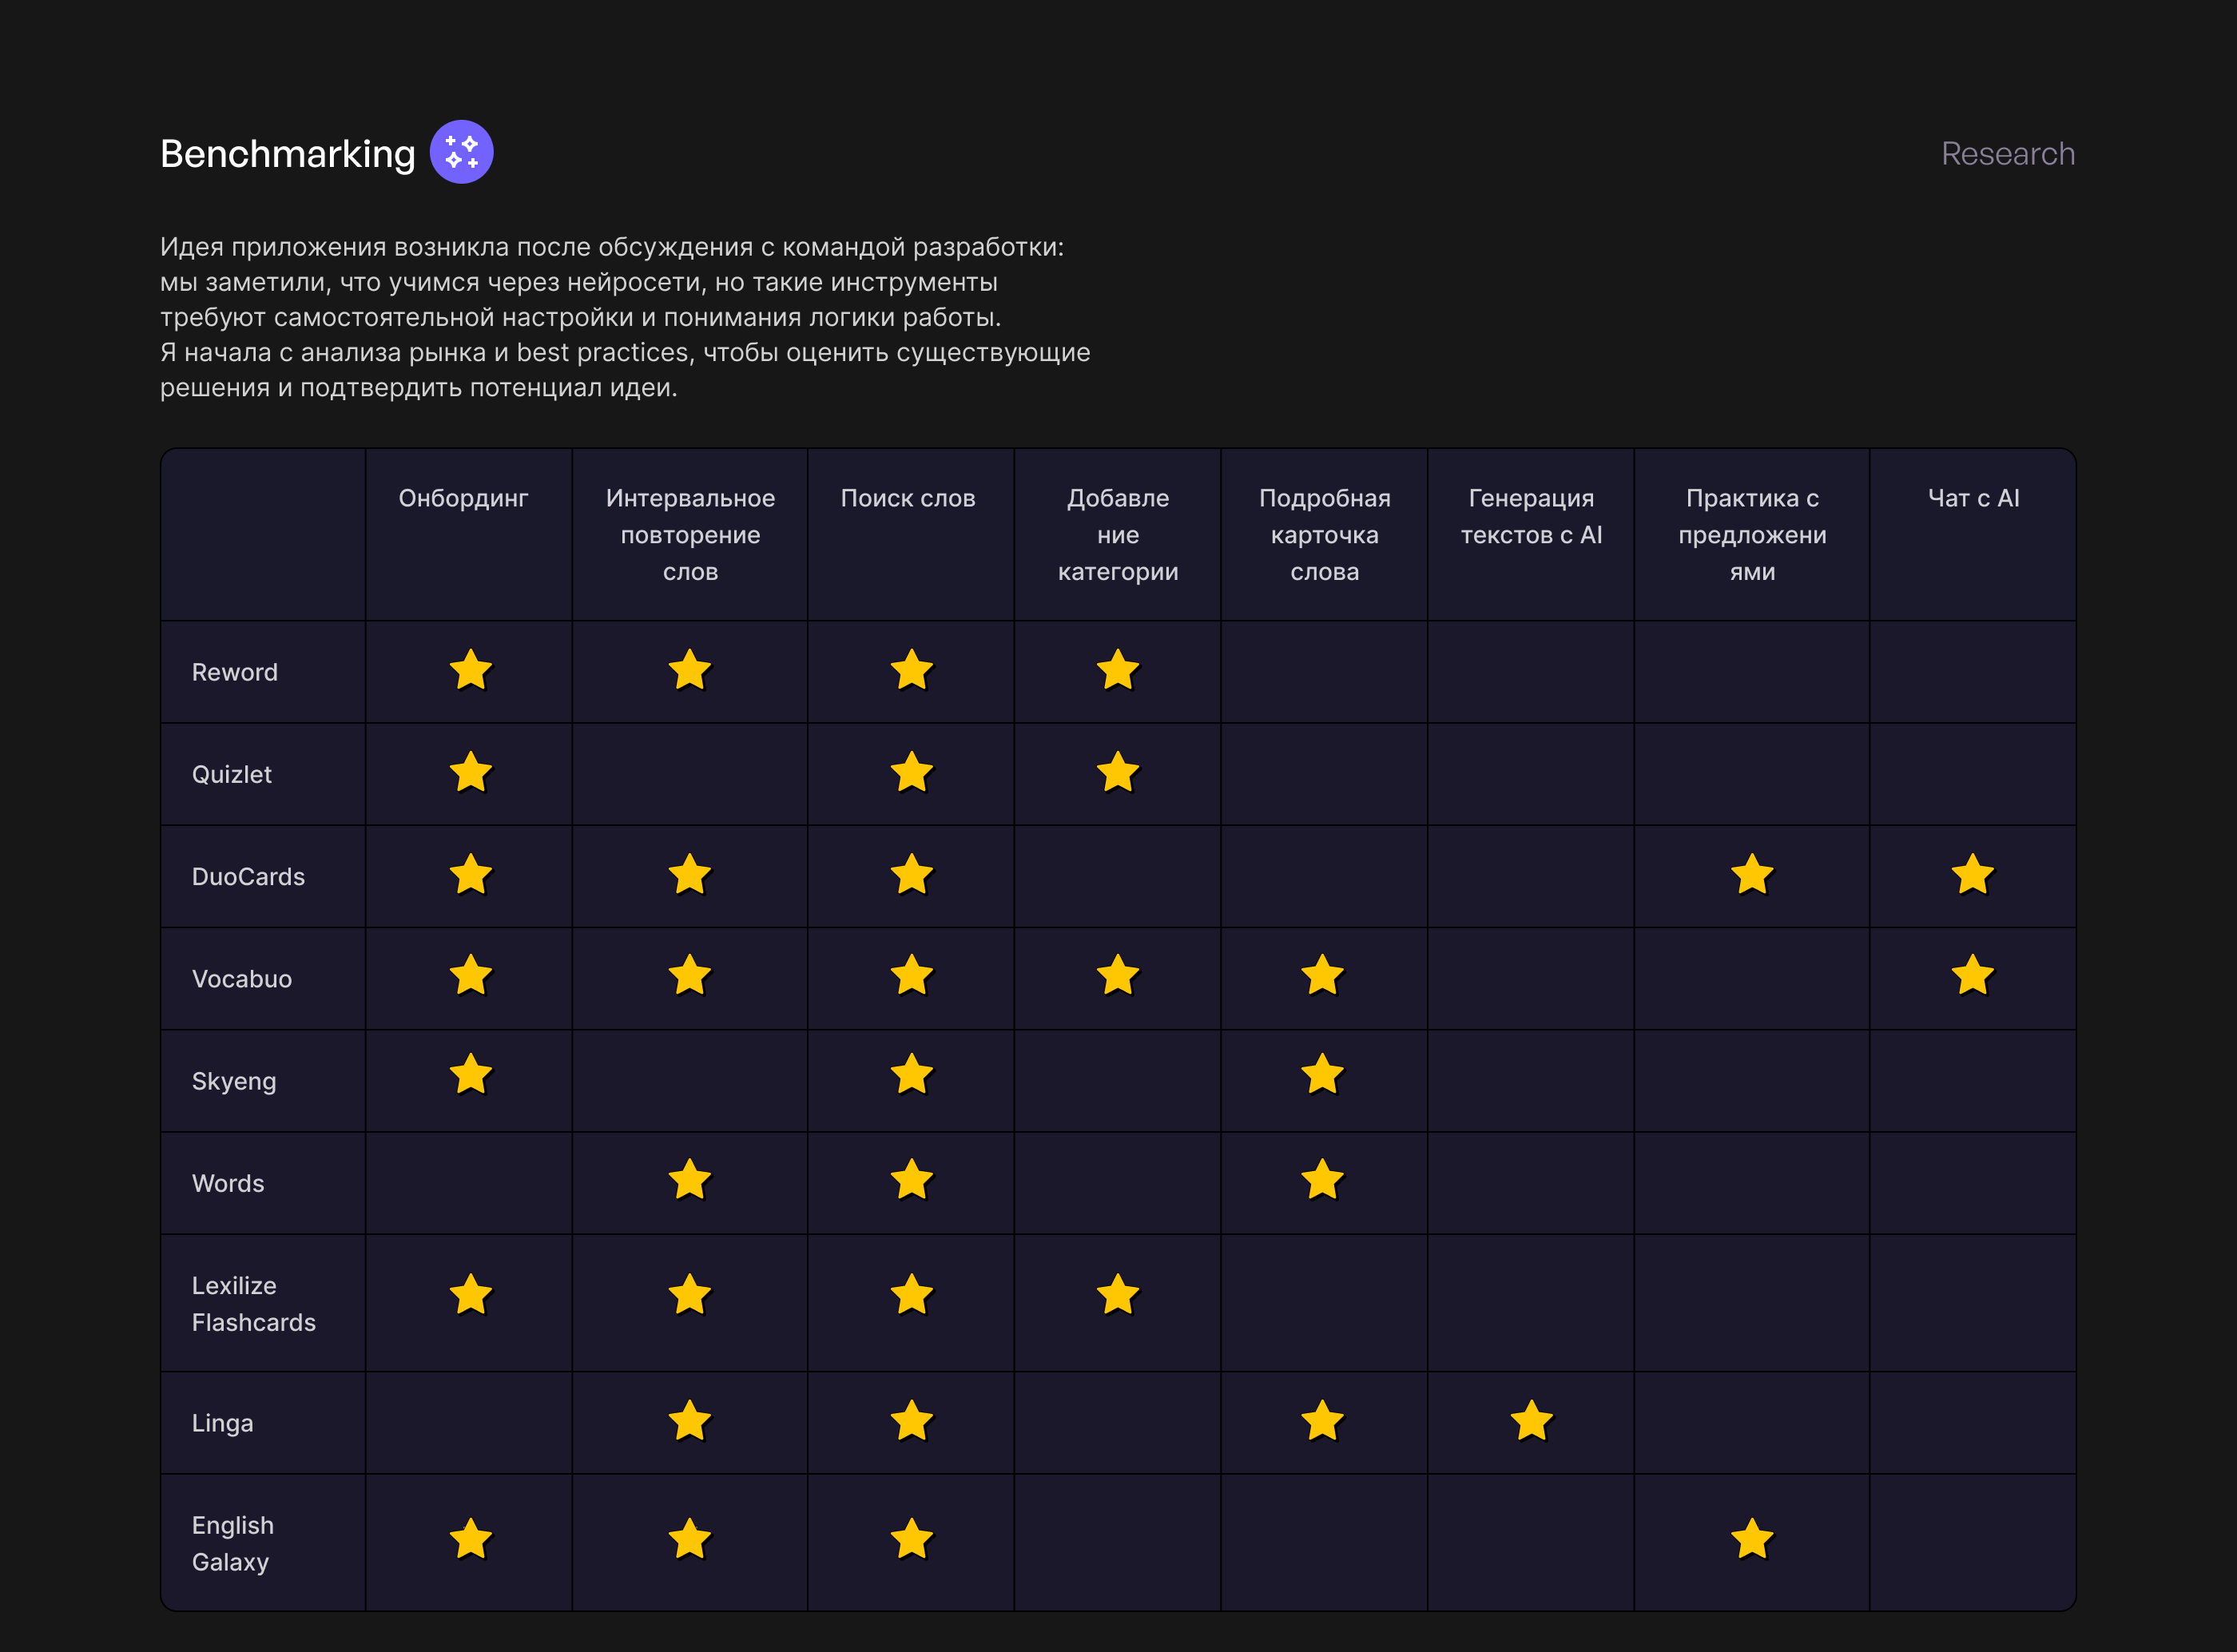Image resolution: width=2237 pixels, height=1652 pixels.
Task: Click the English Galaxy row label
Action: tap(233, 1543)
